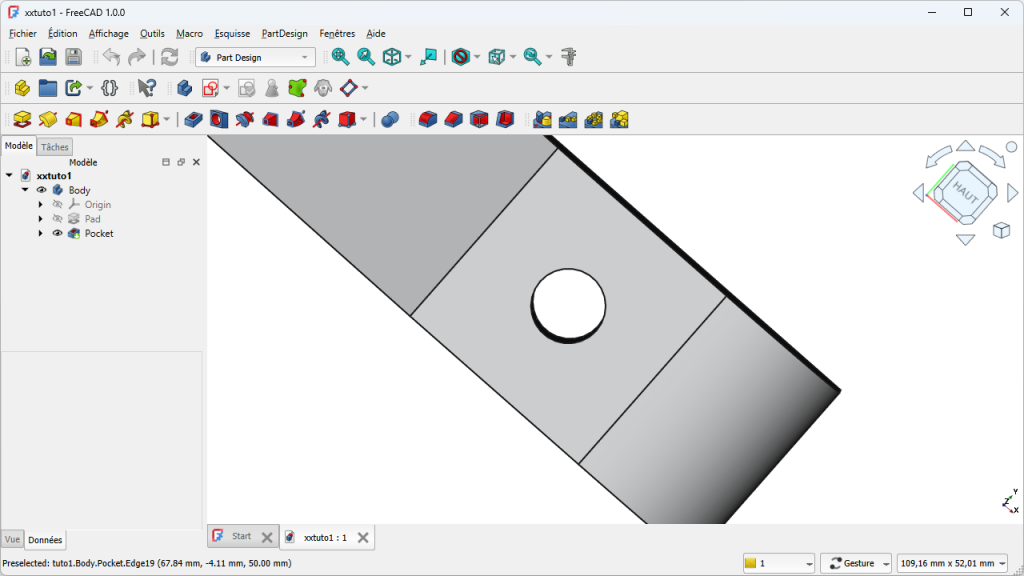Open the Esquisse menu

(232, 33)
